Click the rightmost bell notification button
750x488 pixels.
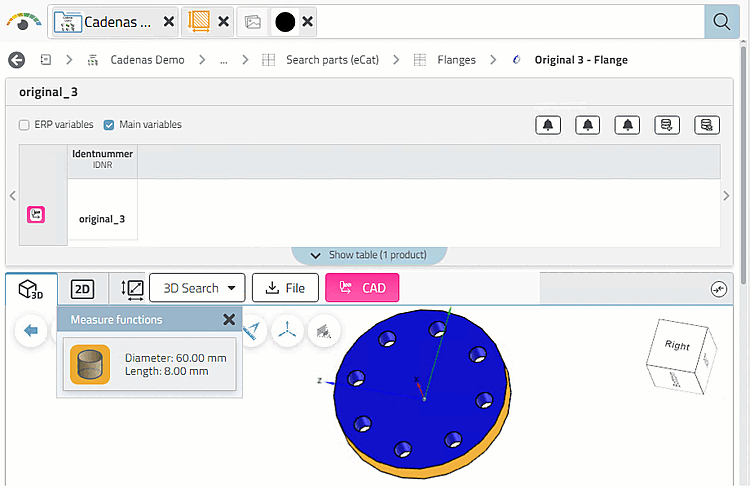pyautogui.click(x=628, y=125)
